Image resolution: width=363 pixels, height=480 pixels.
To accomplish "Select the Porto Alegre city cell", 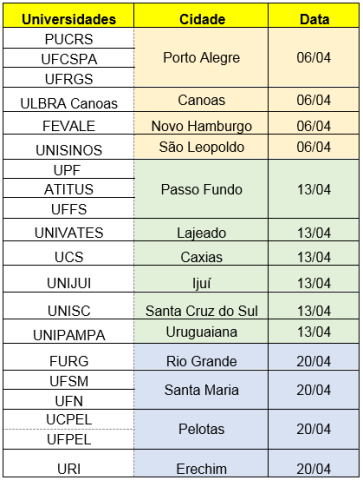I will [x=201, y=58].
